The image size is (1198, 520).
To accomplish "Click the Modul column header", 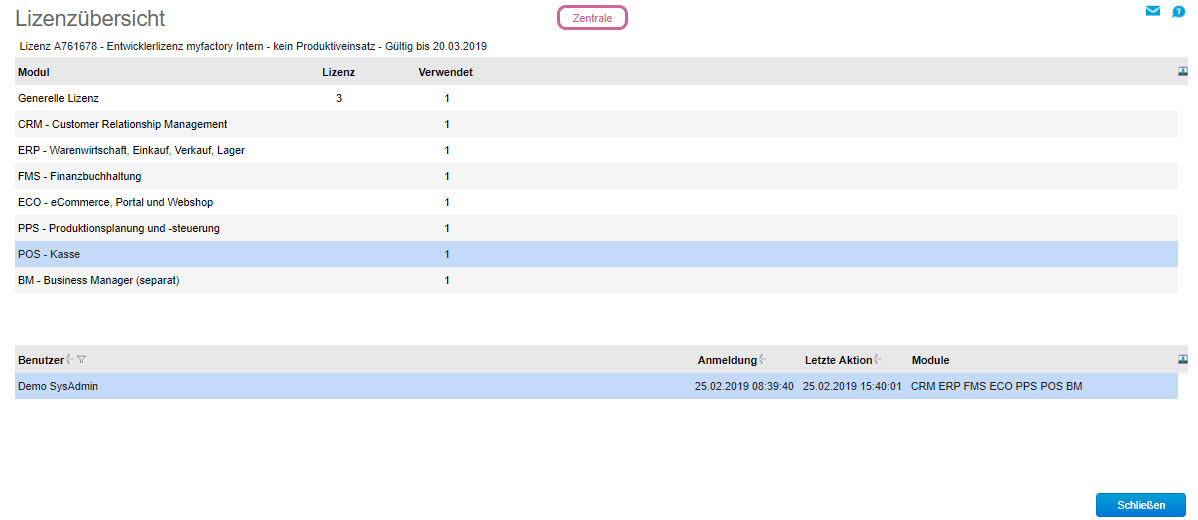I will (x=34, y=72).
